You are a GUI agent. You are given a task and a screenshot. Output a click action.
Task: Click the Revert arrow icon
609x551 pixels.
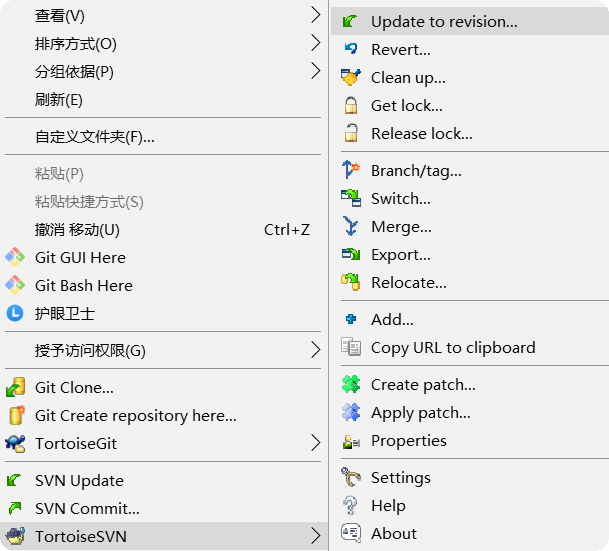pyautogui.click(x=350, y=49)
